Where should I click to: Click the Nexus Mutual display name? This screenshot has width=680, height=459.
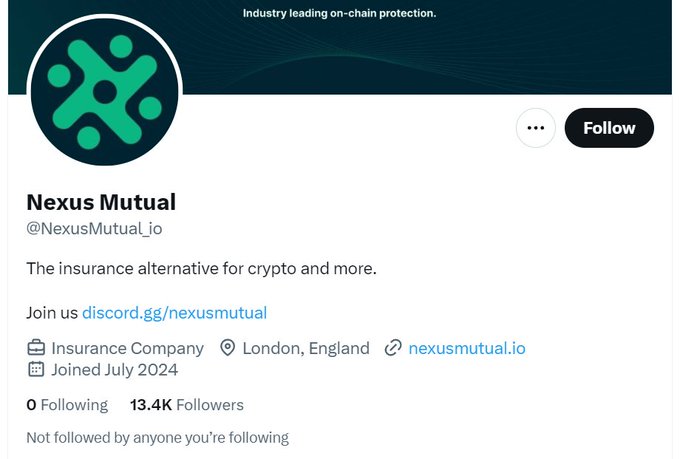[x=101, y=202]
